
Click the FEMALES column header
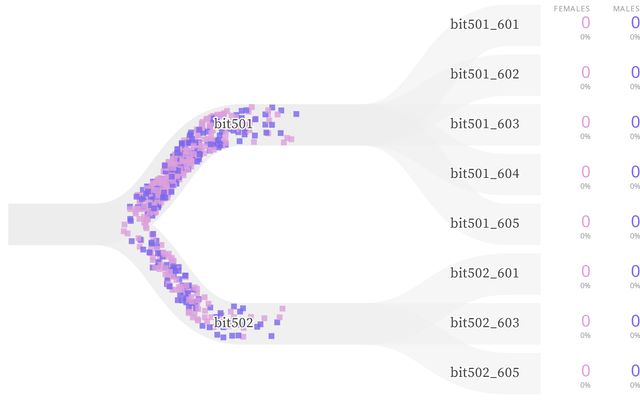pyautogui.click(x=572, y=7)
